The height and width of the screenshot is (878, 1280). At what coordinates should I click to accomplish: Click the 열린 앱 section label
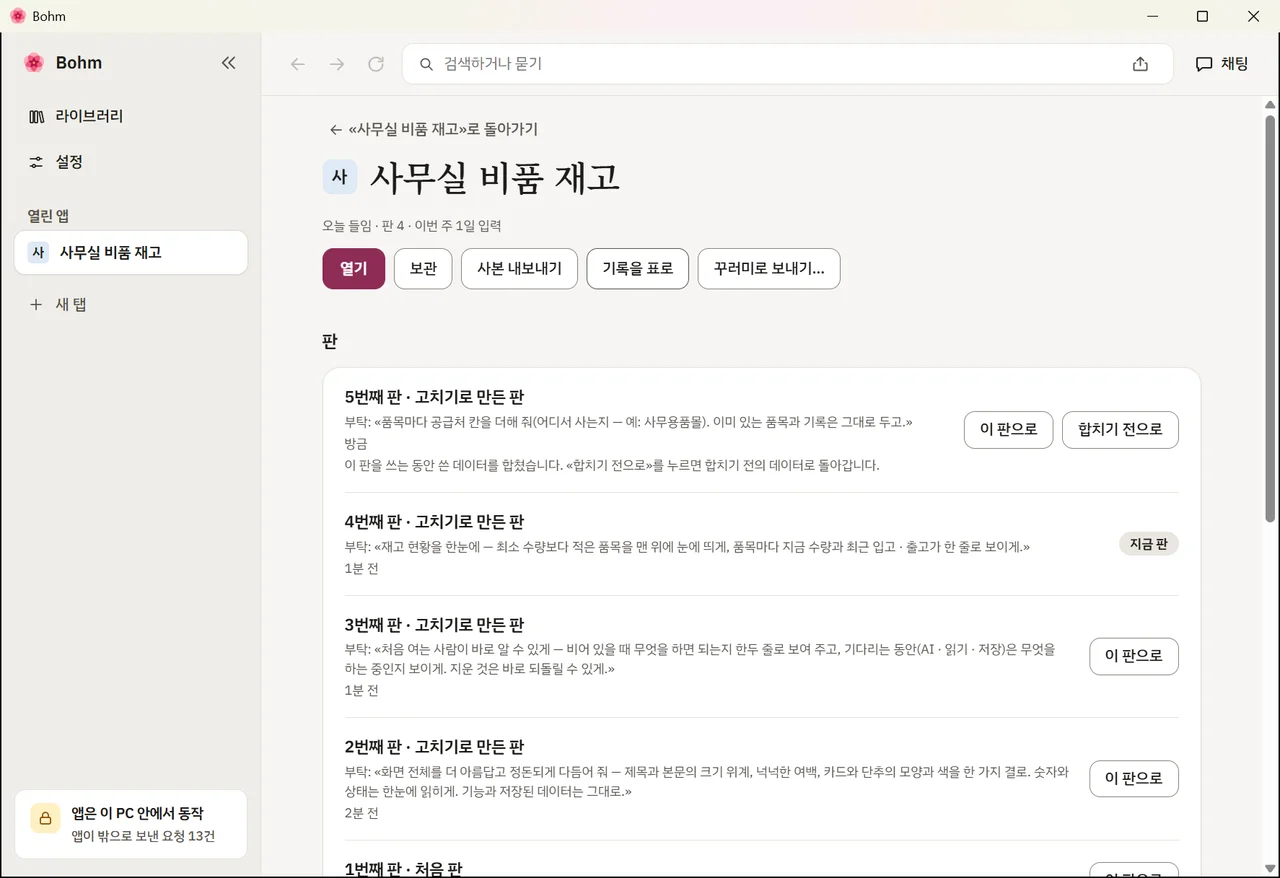pos(48,216)
